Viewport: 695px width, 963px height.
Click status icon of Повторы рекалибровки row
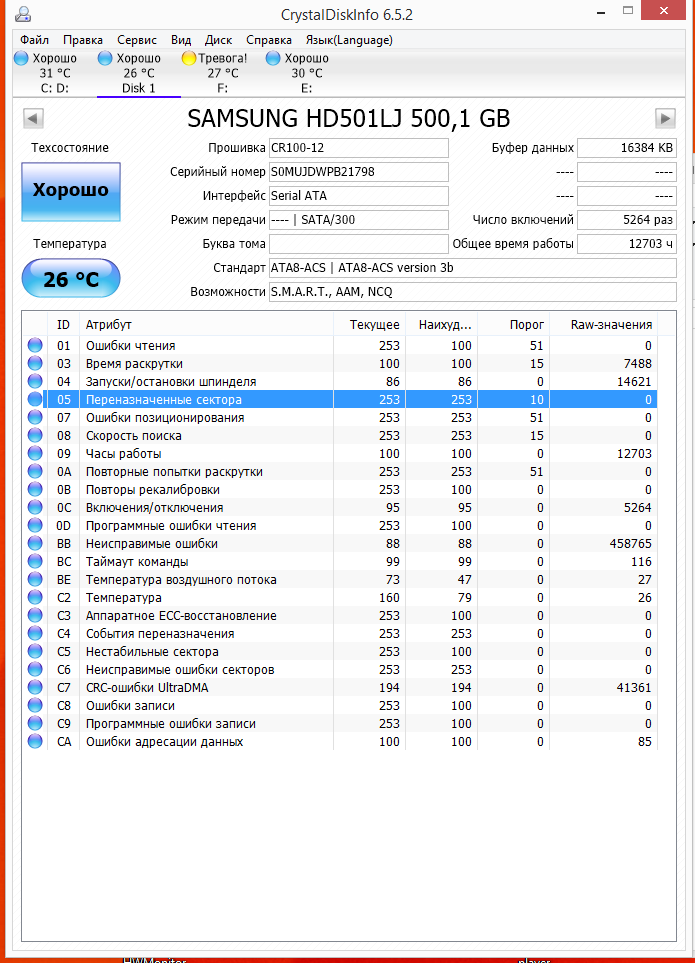[35, 489]
